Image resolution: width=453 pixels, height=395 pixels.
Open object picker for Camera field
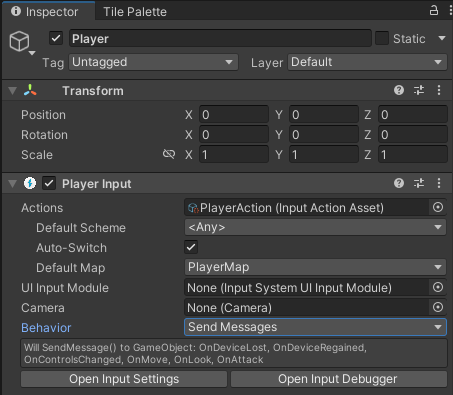438,307
